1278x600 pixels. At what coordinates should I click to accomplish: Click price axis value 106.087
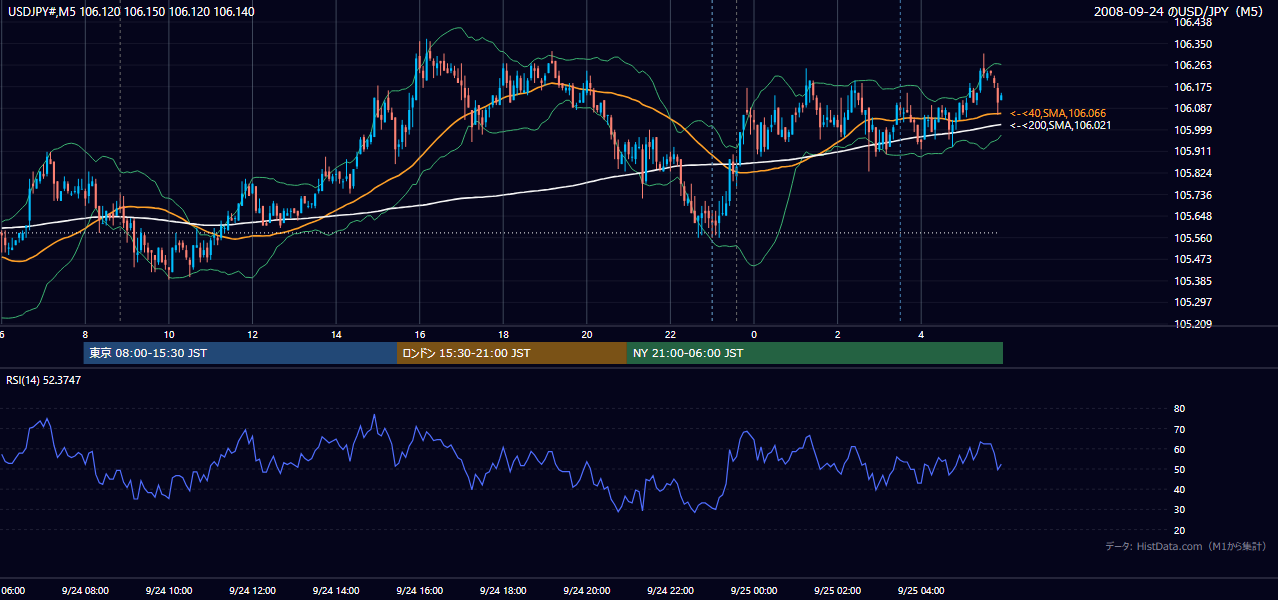[x=1193, y=108]
